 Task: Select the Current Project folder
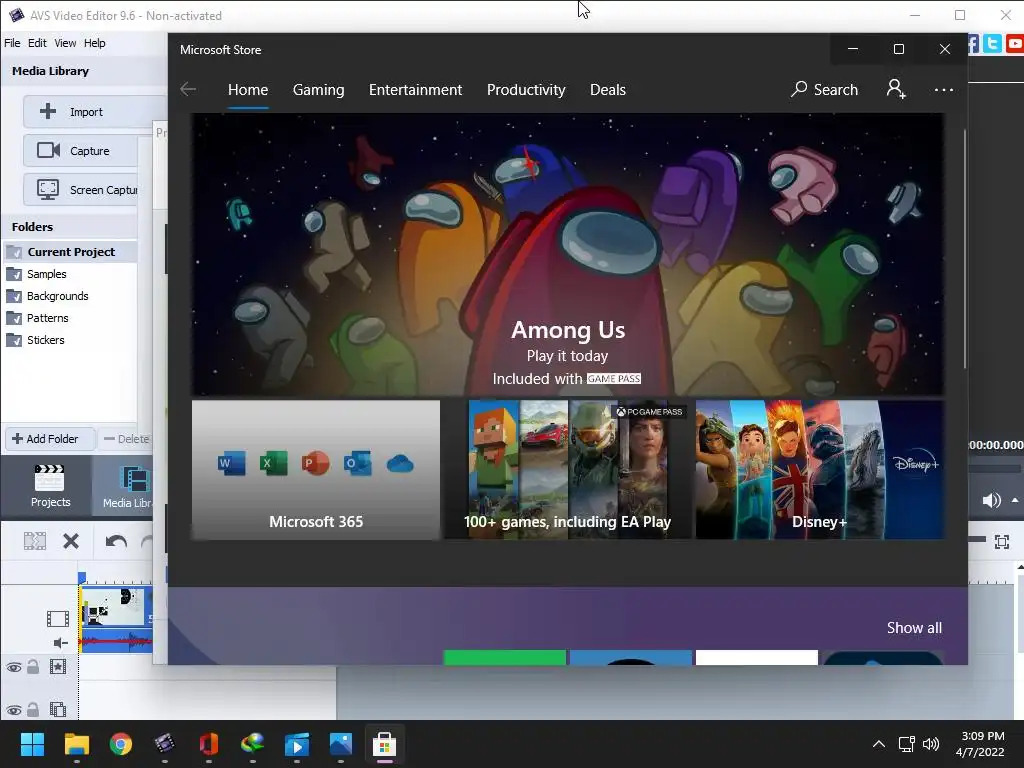[69, 252]
